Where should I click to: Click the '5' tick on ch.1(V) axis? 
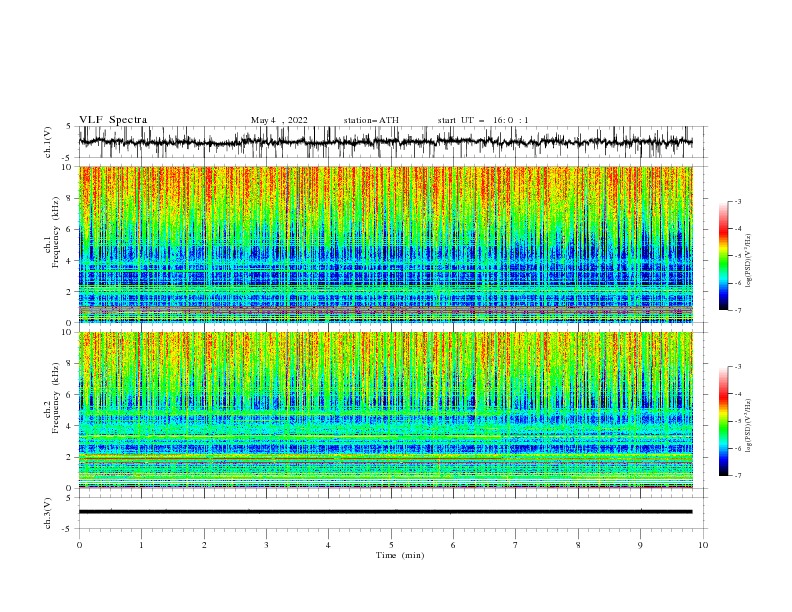tap(71, 126)
